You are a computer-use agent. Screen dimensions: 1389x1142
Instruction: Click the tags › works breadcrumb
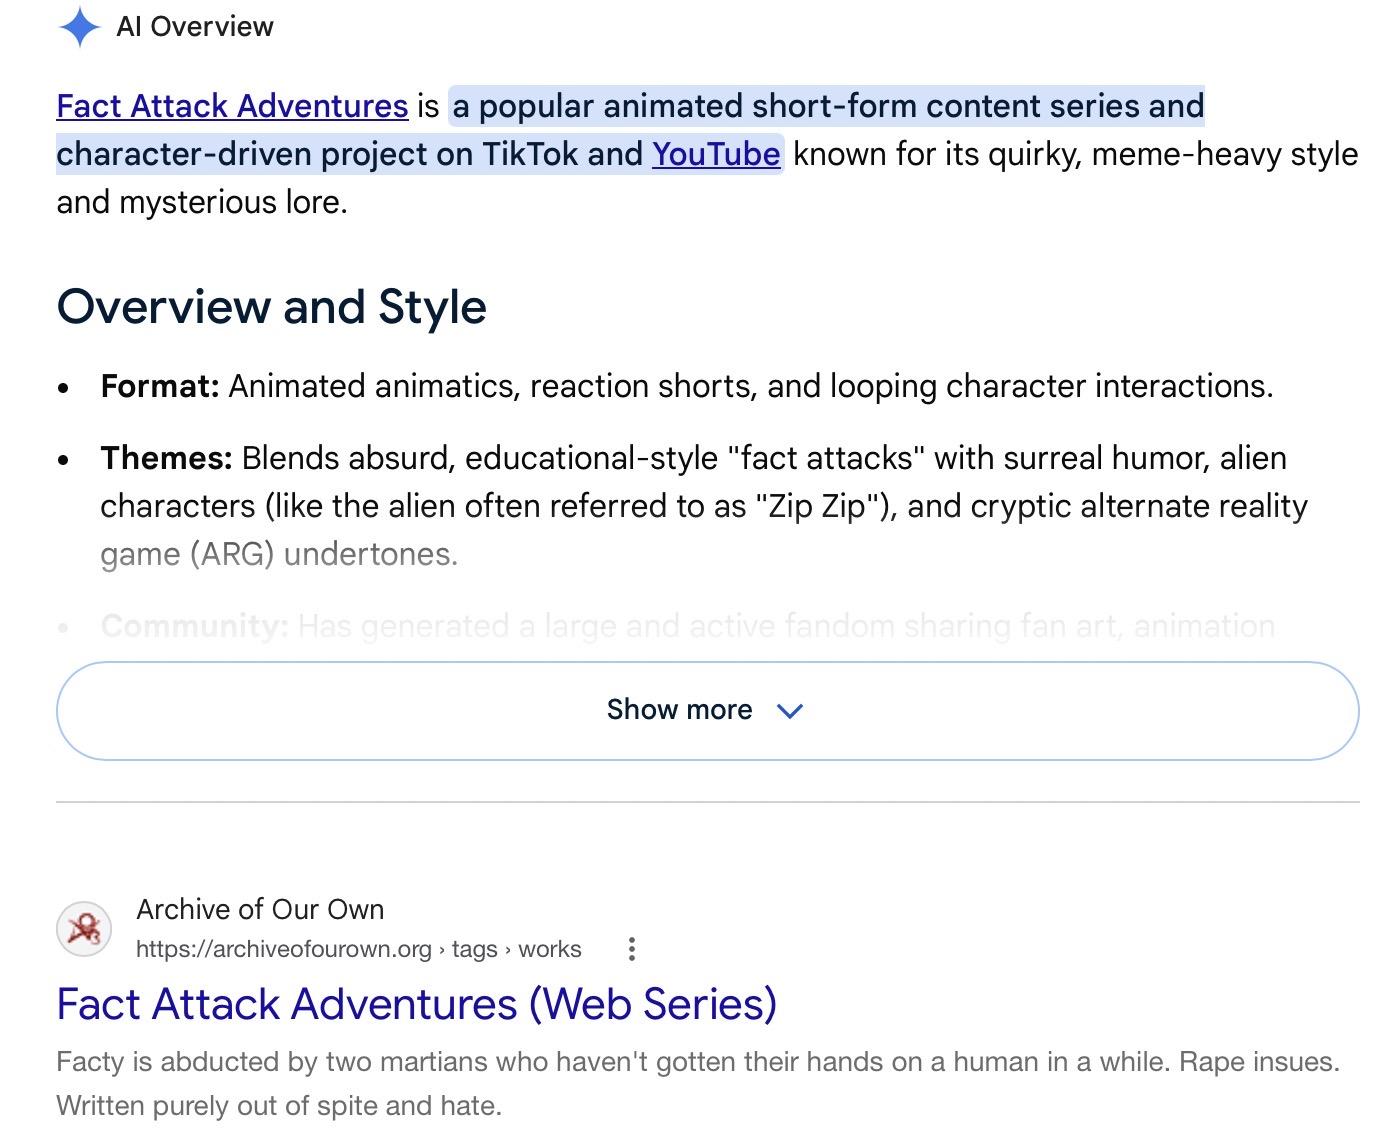[516, 949]
